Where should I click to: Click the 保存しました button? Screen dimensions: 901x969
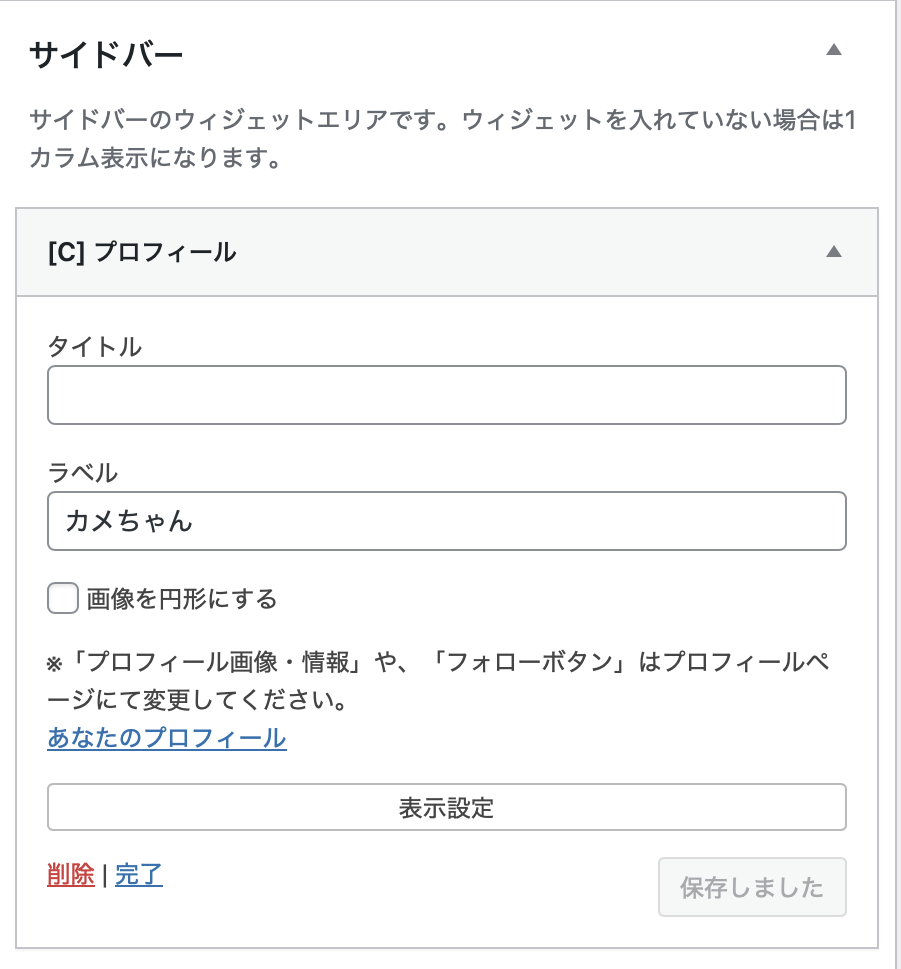tap(752, 887)
